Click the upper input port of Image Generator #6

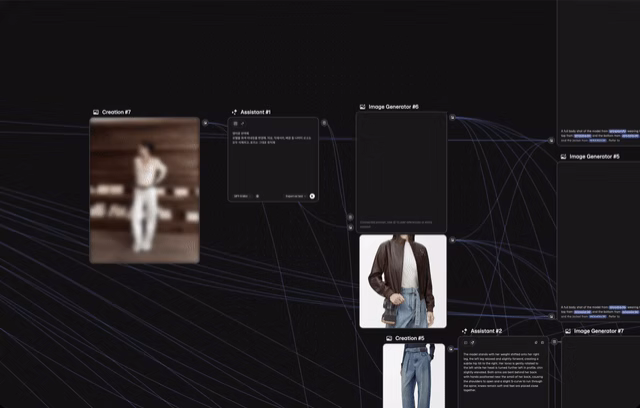click(350, 217)
